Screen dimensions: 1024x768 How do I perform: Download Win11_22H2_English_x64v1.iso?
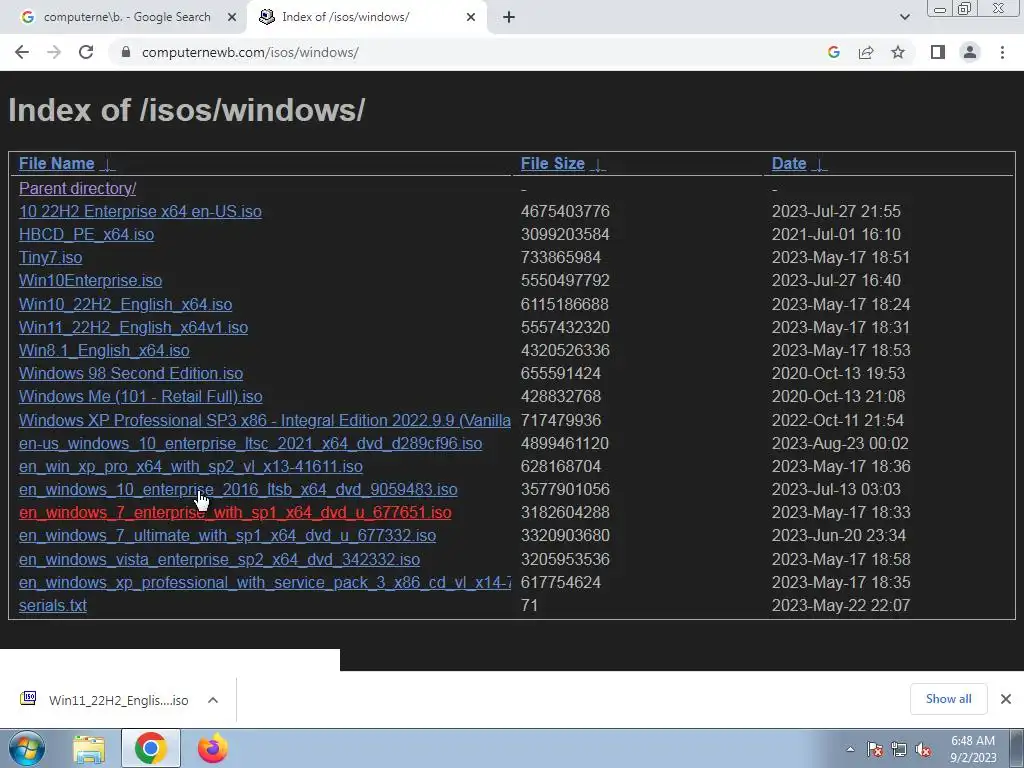tap(133, 327)
